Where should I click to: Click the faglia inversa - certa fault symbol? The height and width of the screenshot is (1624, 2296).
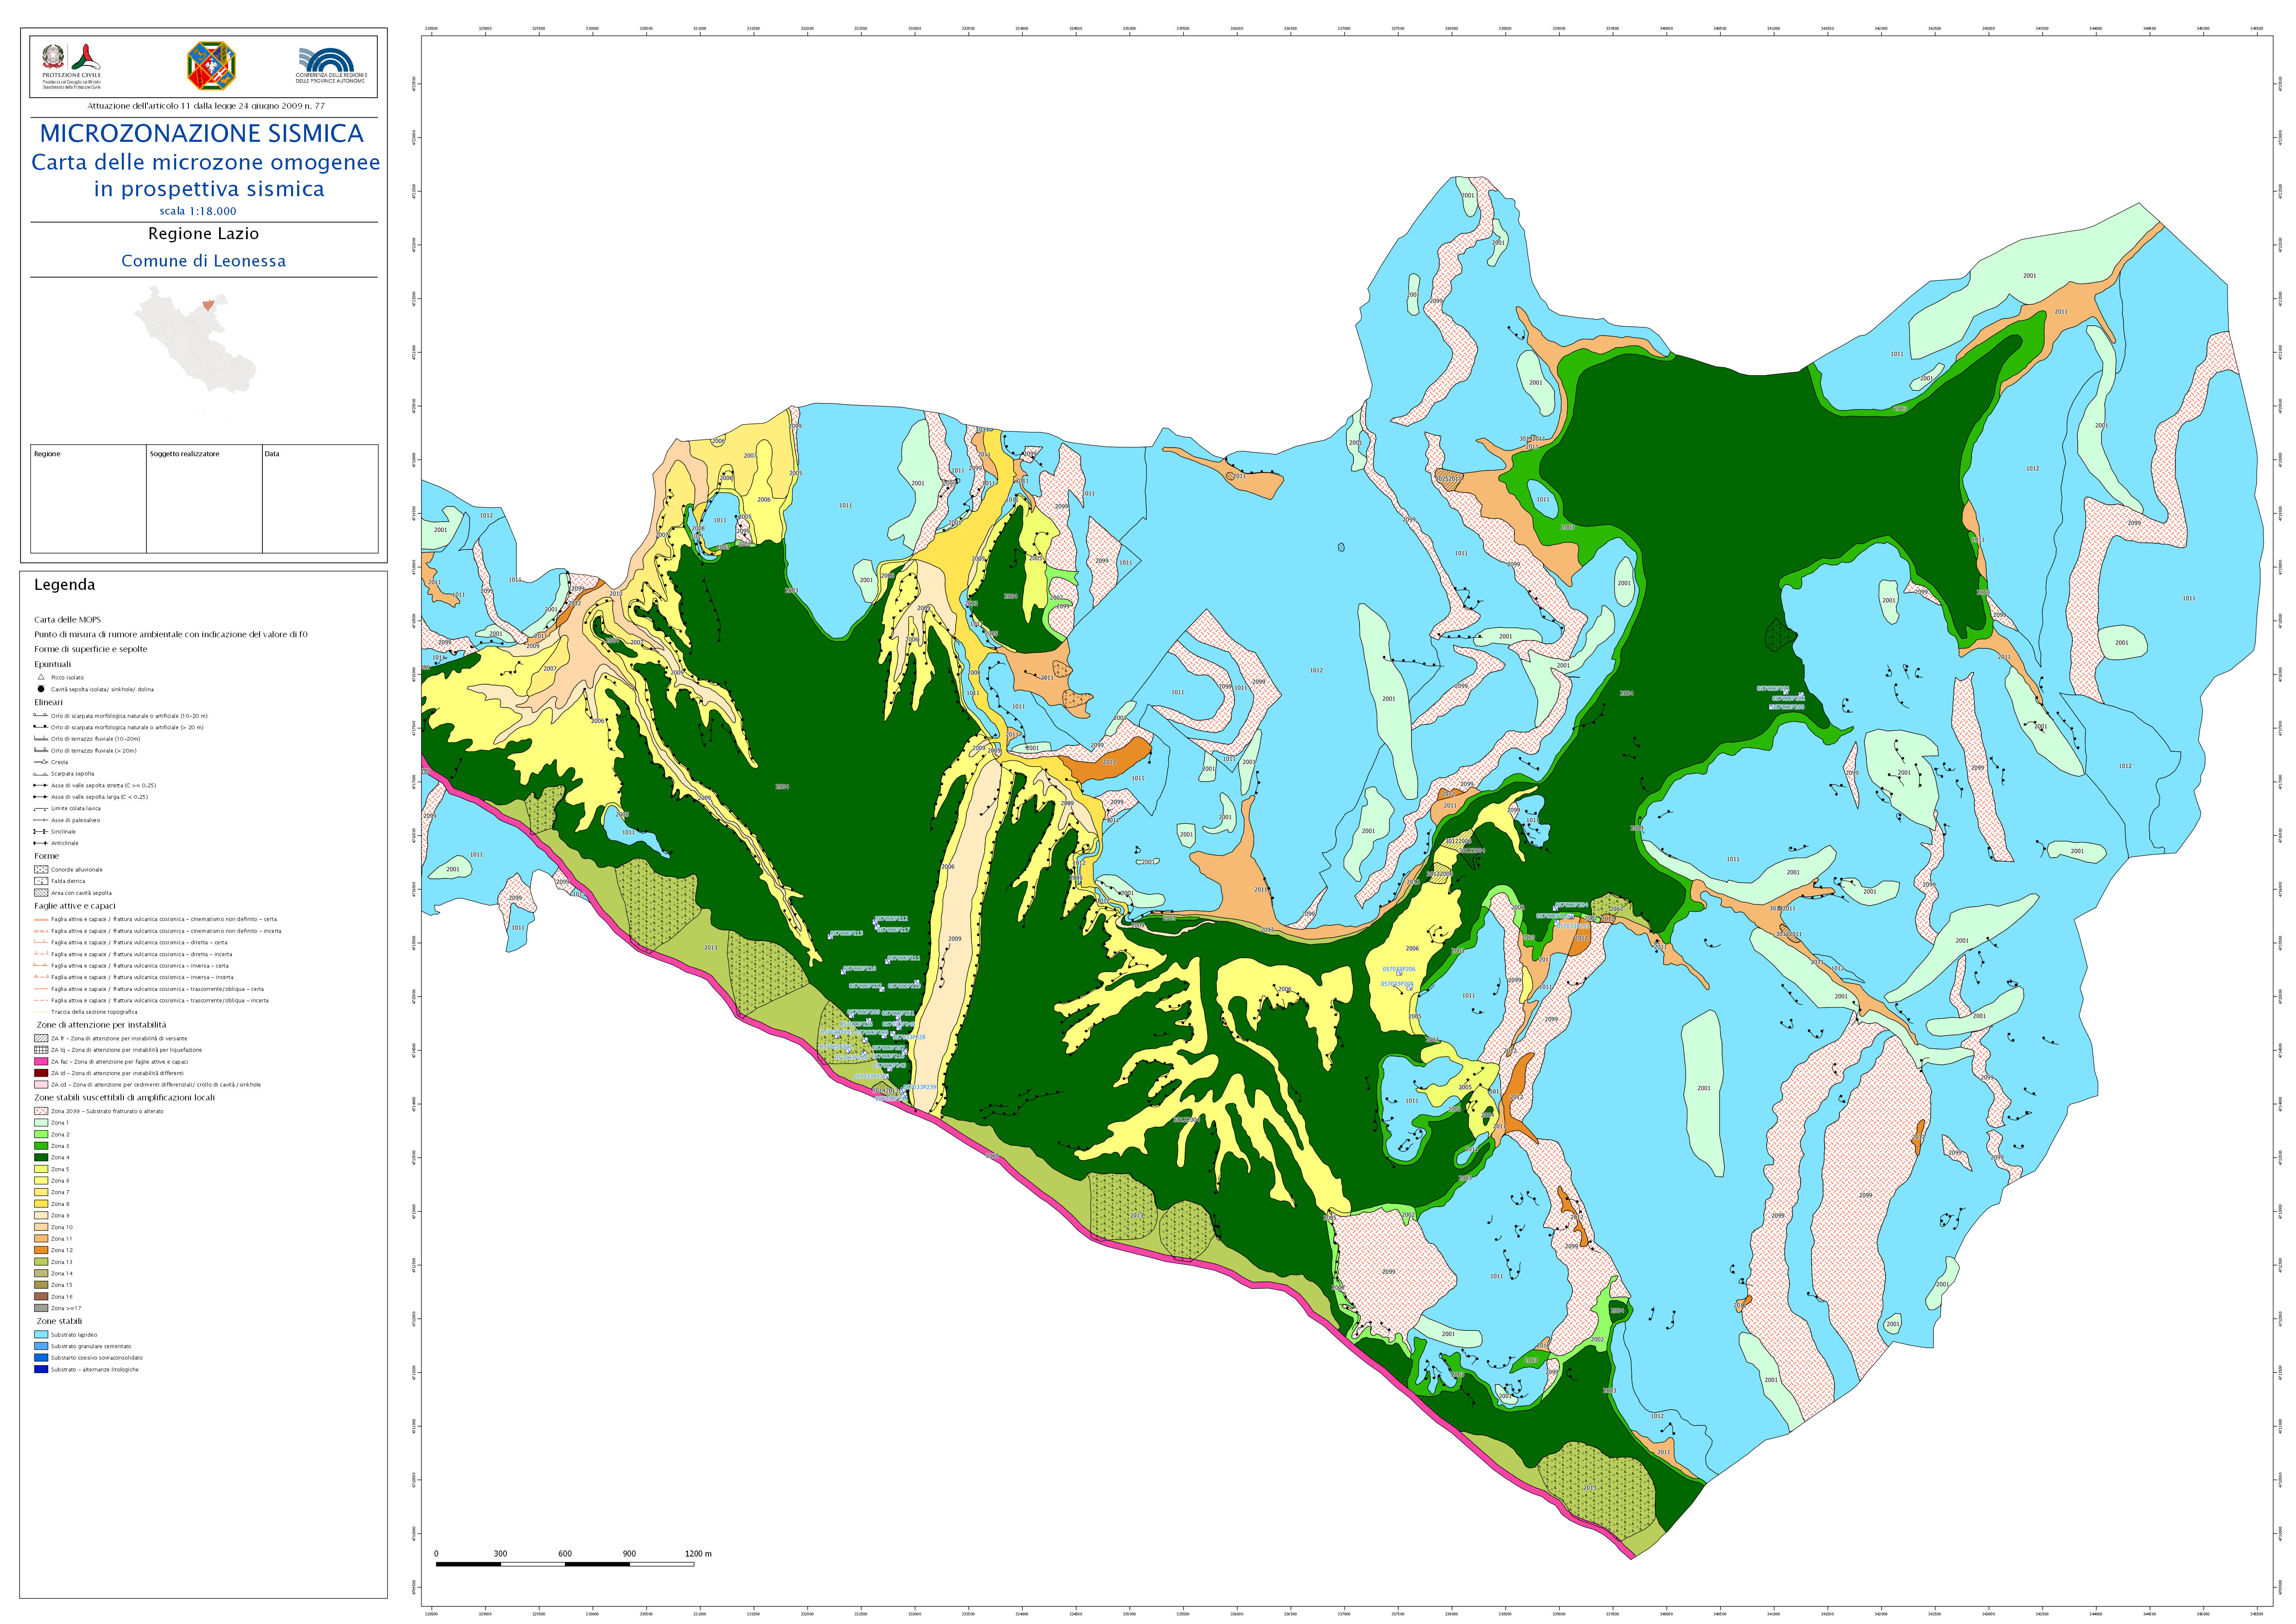click(x=41, y=966)
